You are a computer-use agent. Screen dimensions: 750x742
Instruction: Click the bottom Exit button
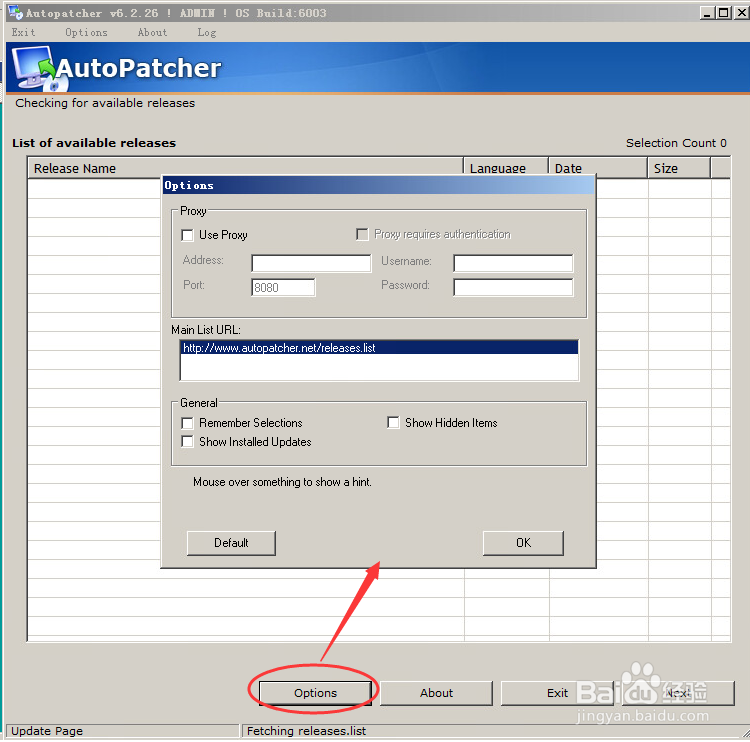coord(557,693)
